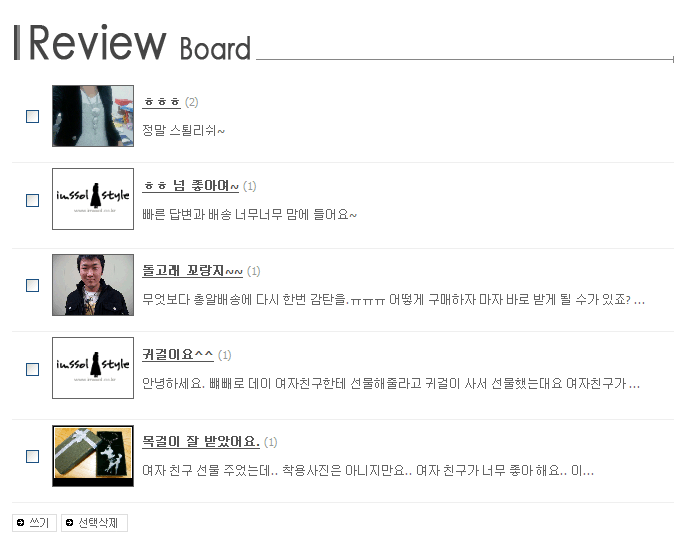Open the 목걸이 잘 받았어요. review post

click(201, 441)
